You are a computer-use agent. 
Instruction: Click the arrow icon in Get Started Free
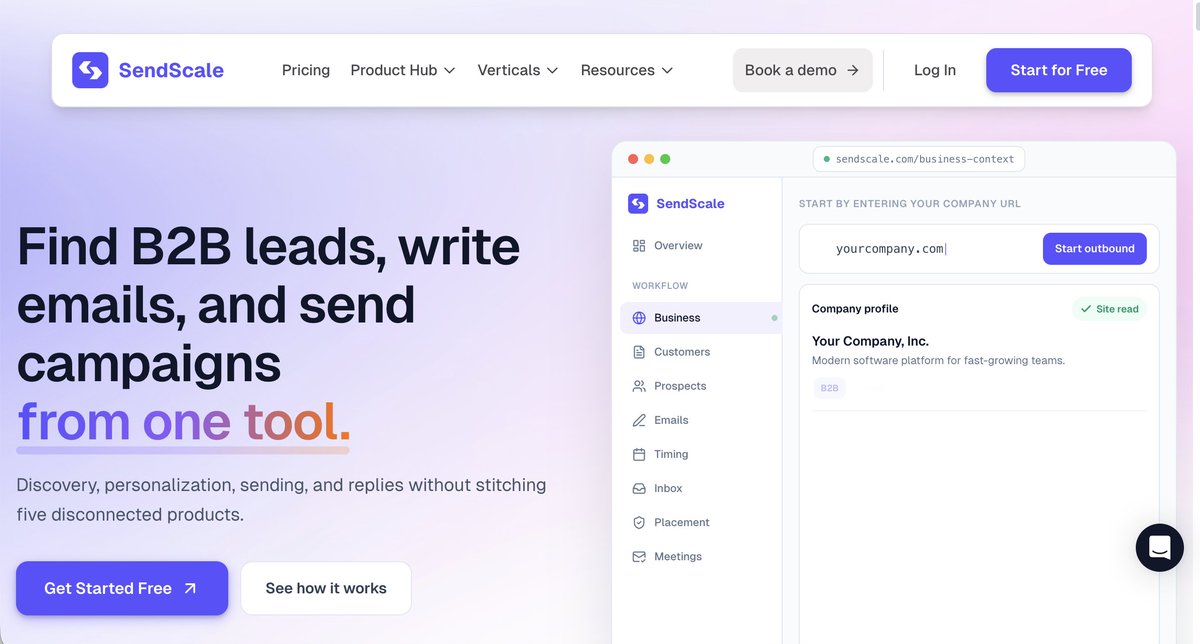(x=190, y=589)
